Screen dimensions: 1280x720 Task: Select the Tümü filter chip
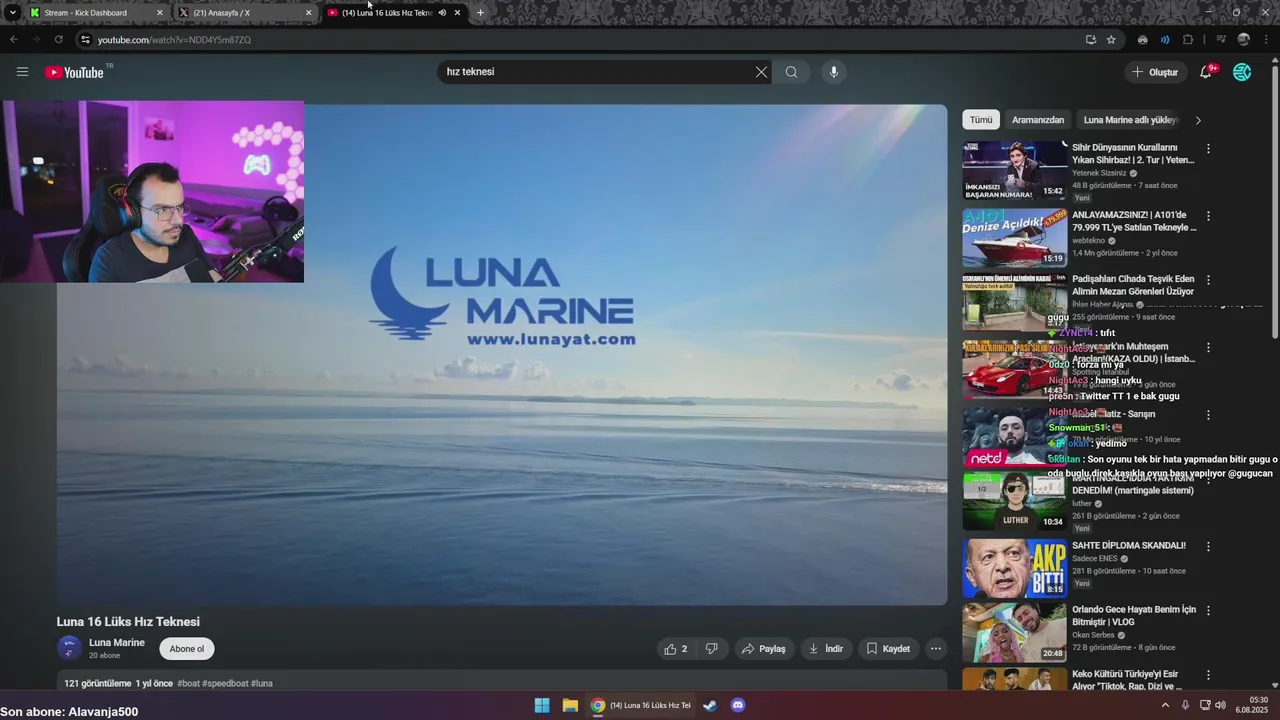point(981,120)
